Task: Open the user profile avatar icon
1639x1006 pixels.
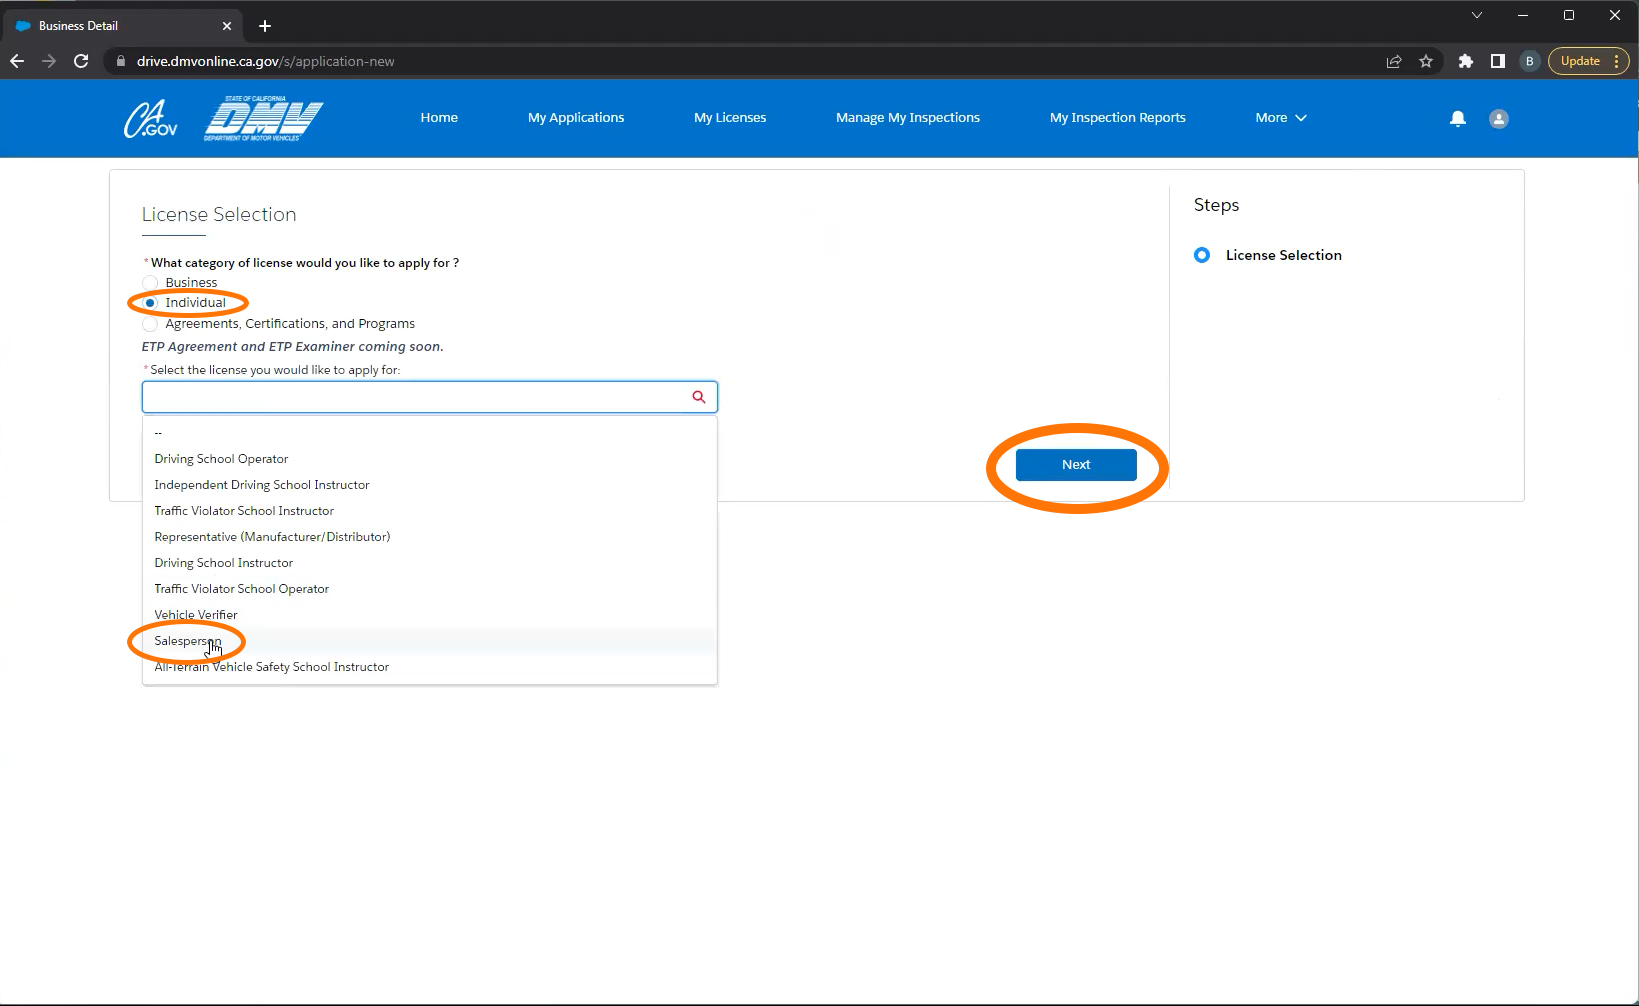Action: click(1498, 118)
